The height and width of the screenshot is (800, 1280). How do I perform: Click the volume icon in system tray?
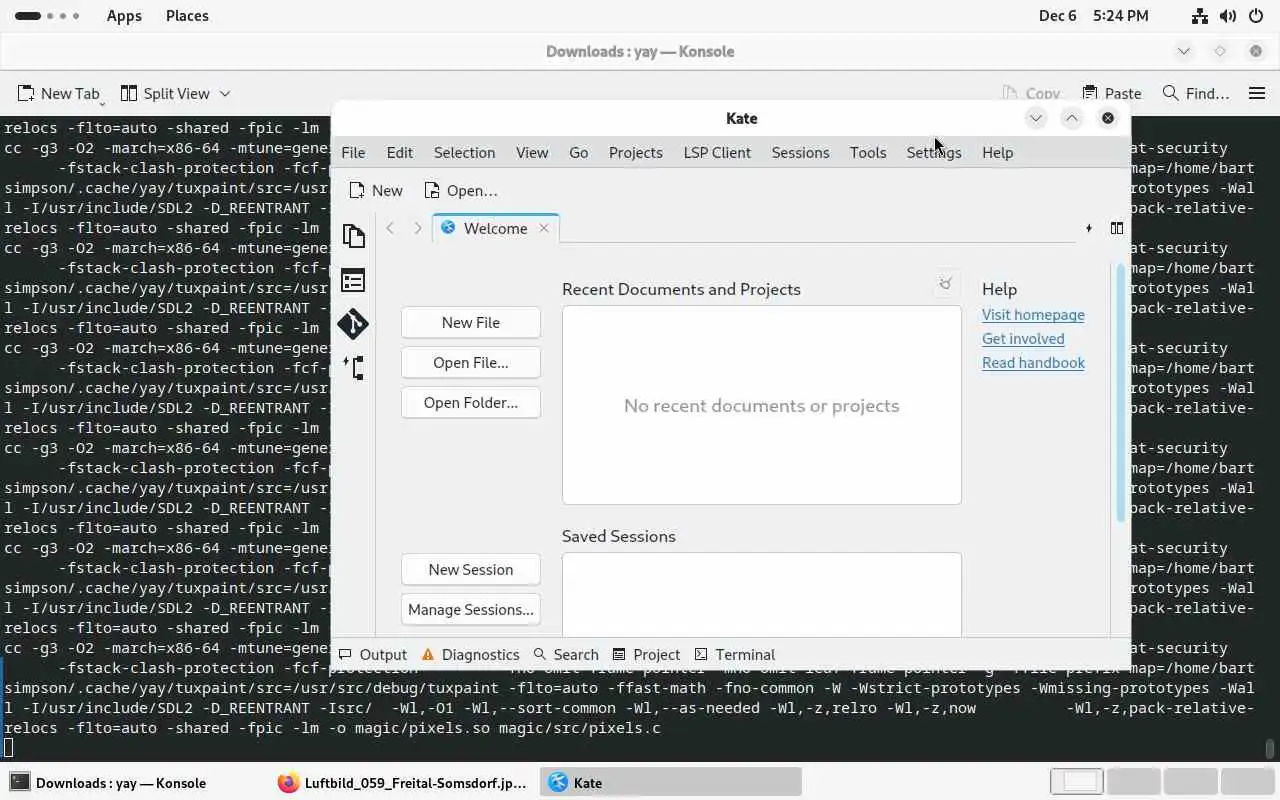coord(1228,15)
